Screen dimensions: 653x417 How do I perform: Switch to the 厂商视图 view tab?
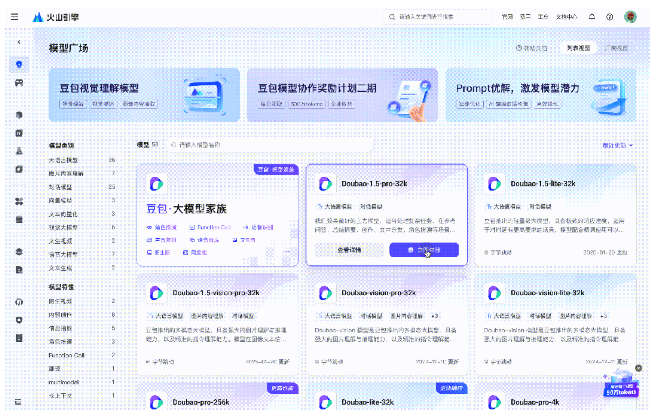point(616,48)
